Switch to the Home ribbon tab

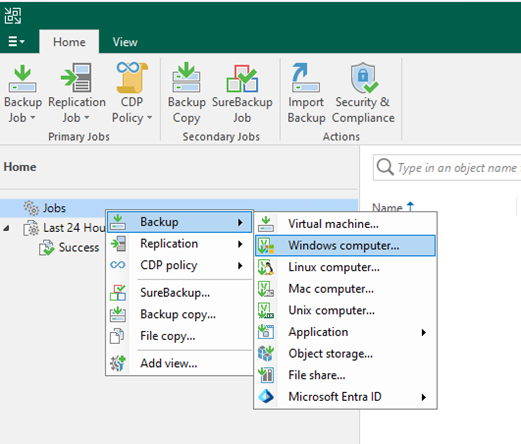coord(69,42)
